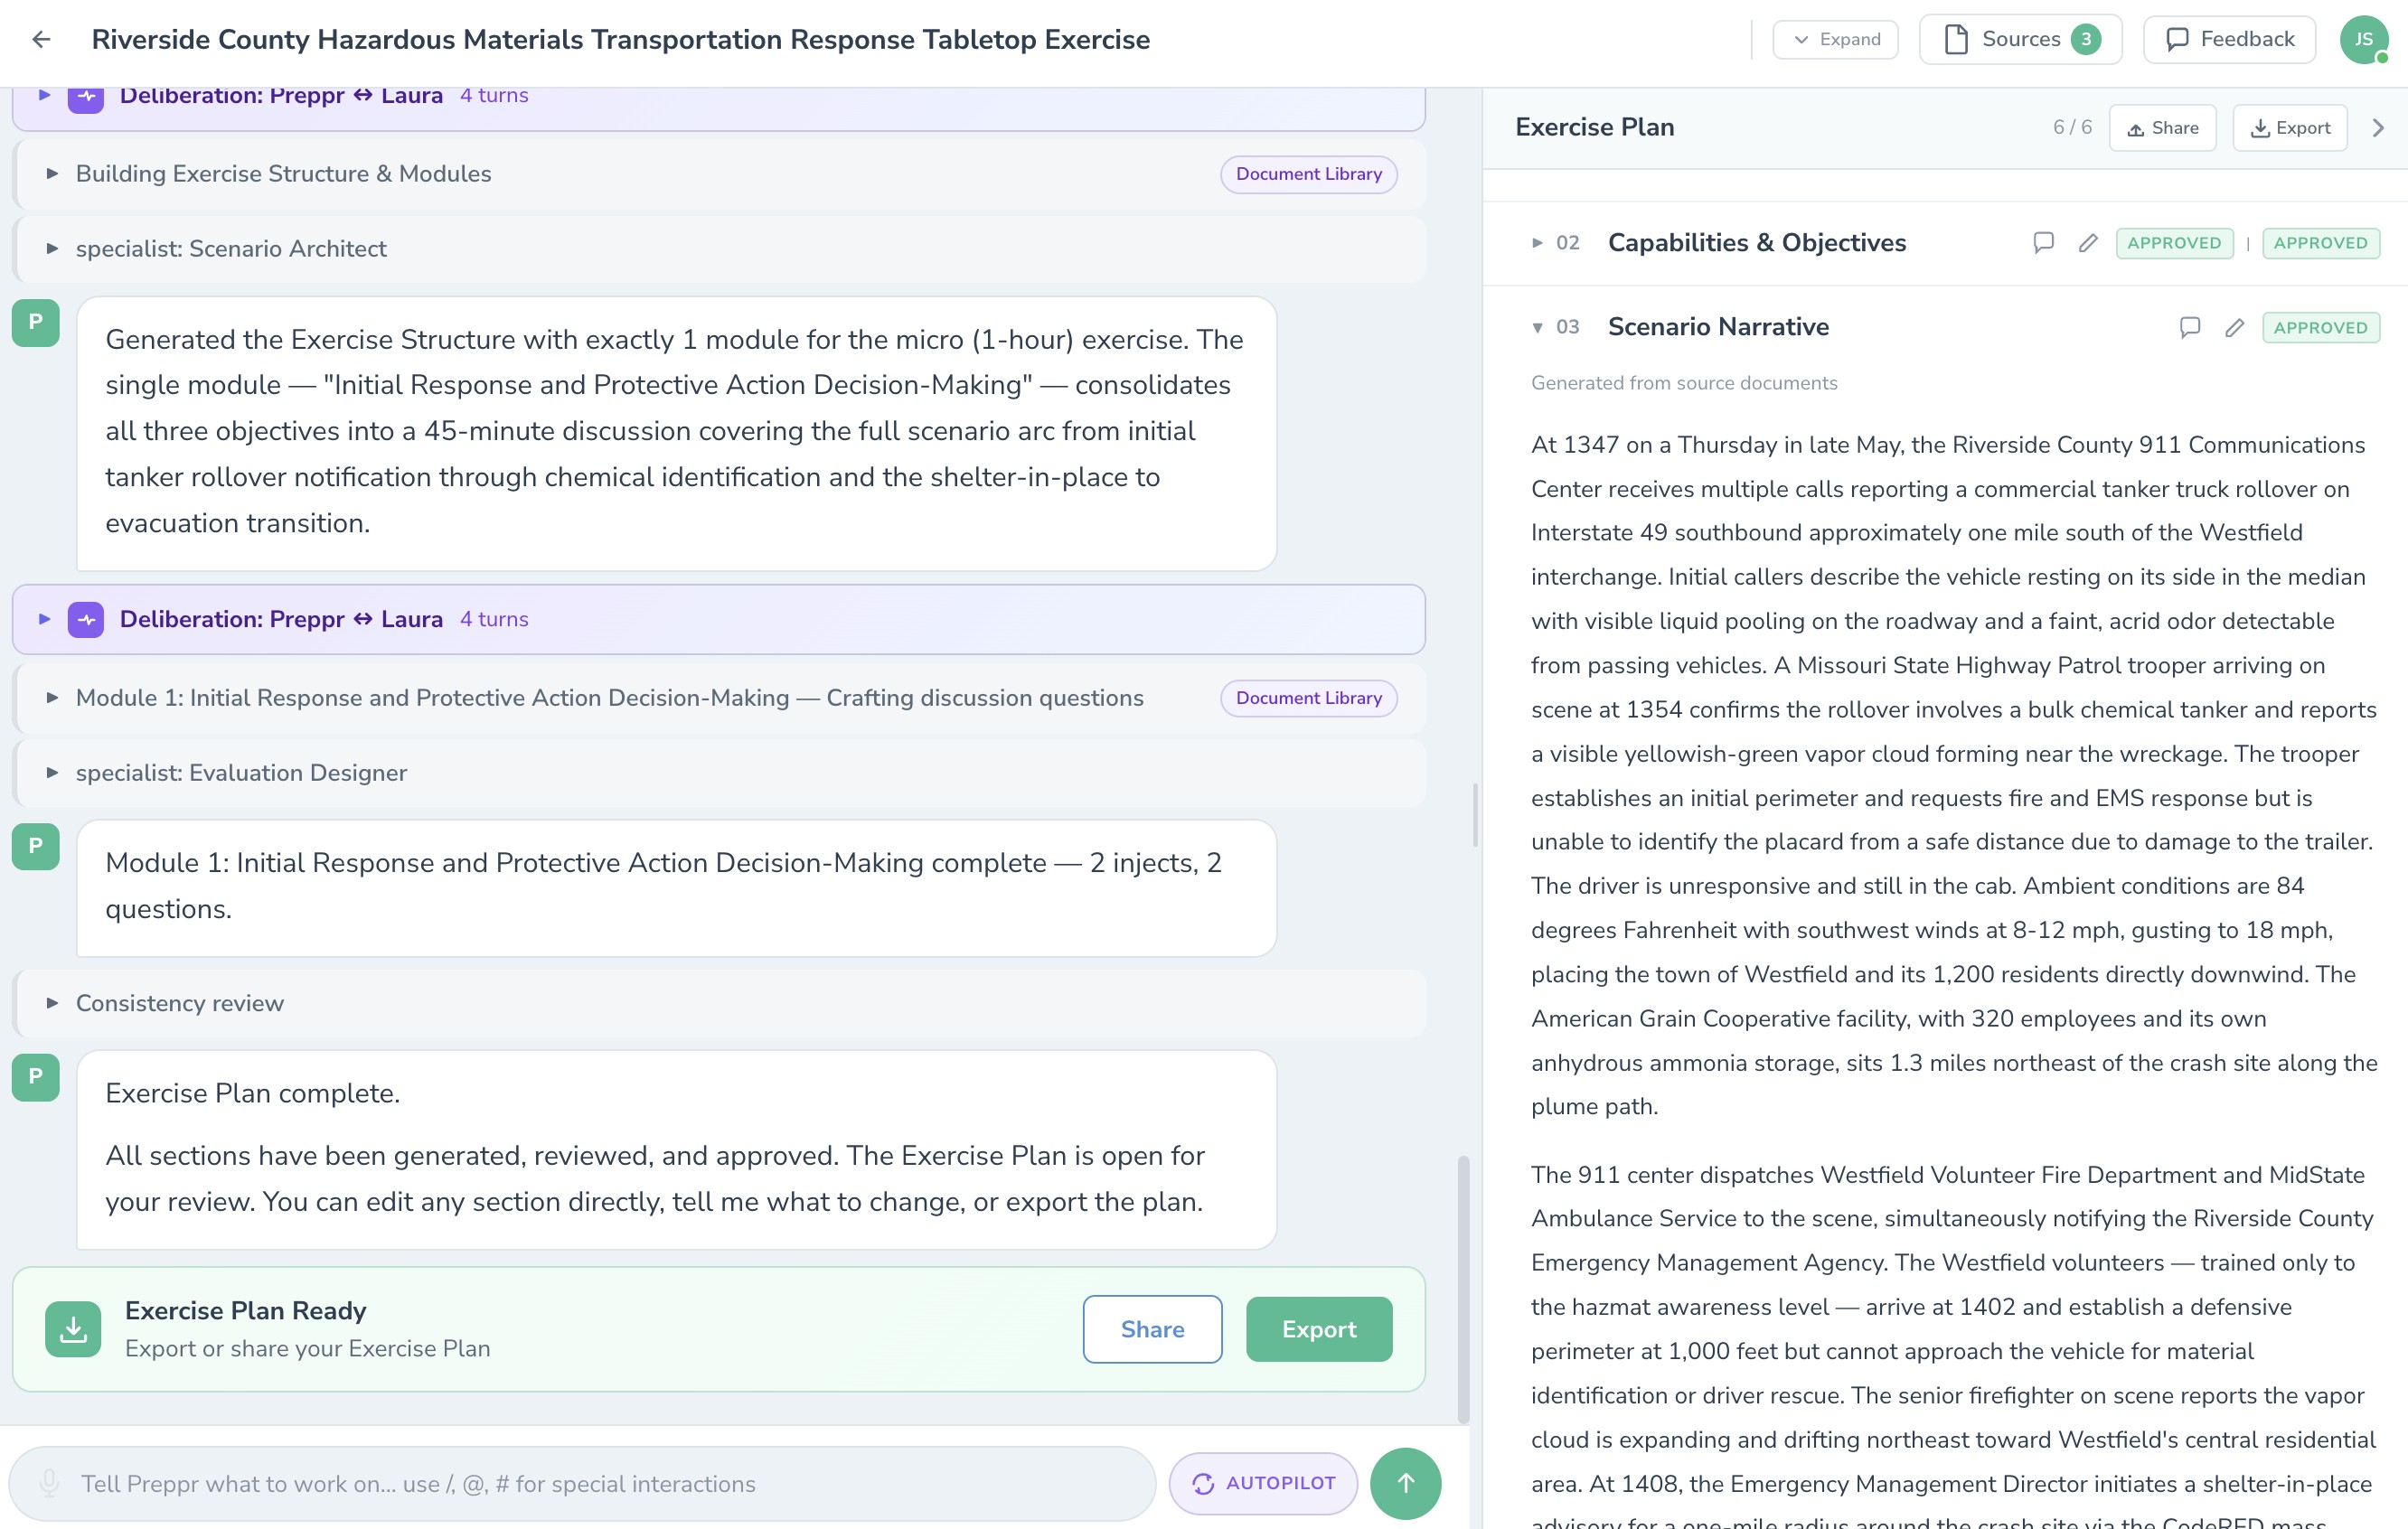Open the Expand dropdown in header
This screenshot has height=1529, width=2408.
[x=1836, y=40]
